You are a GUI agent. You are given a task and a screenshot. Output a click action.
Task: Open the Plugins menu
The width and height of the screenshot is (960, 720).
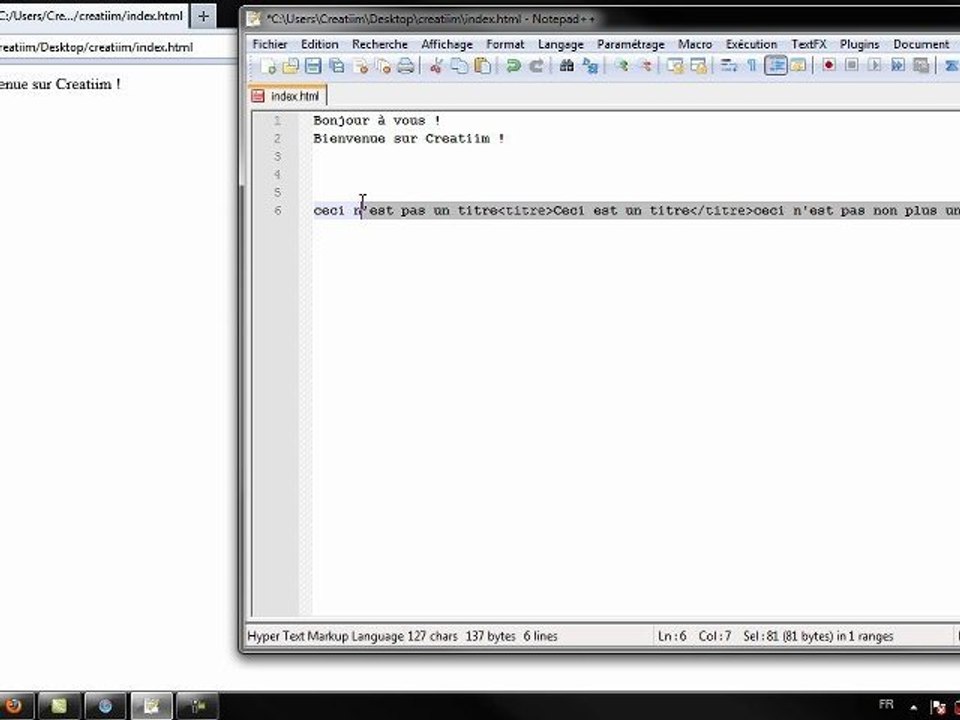click(x=860, y=44)
